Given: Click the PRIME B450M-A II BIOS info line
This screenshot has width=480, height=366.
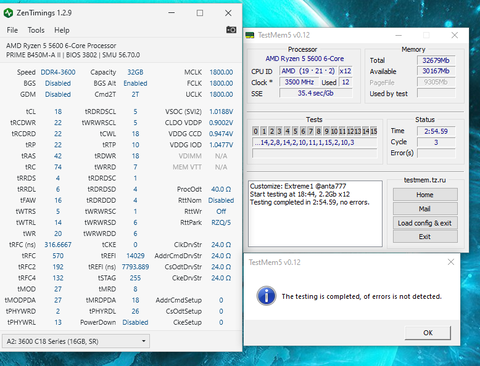Looking at the screenshot, I should coord(73,55).
